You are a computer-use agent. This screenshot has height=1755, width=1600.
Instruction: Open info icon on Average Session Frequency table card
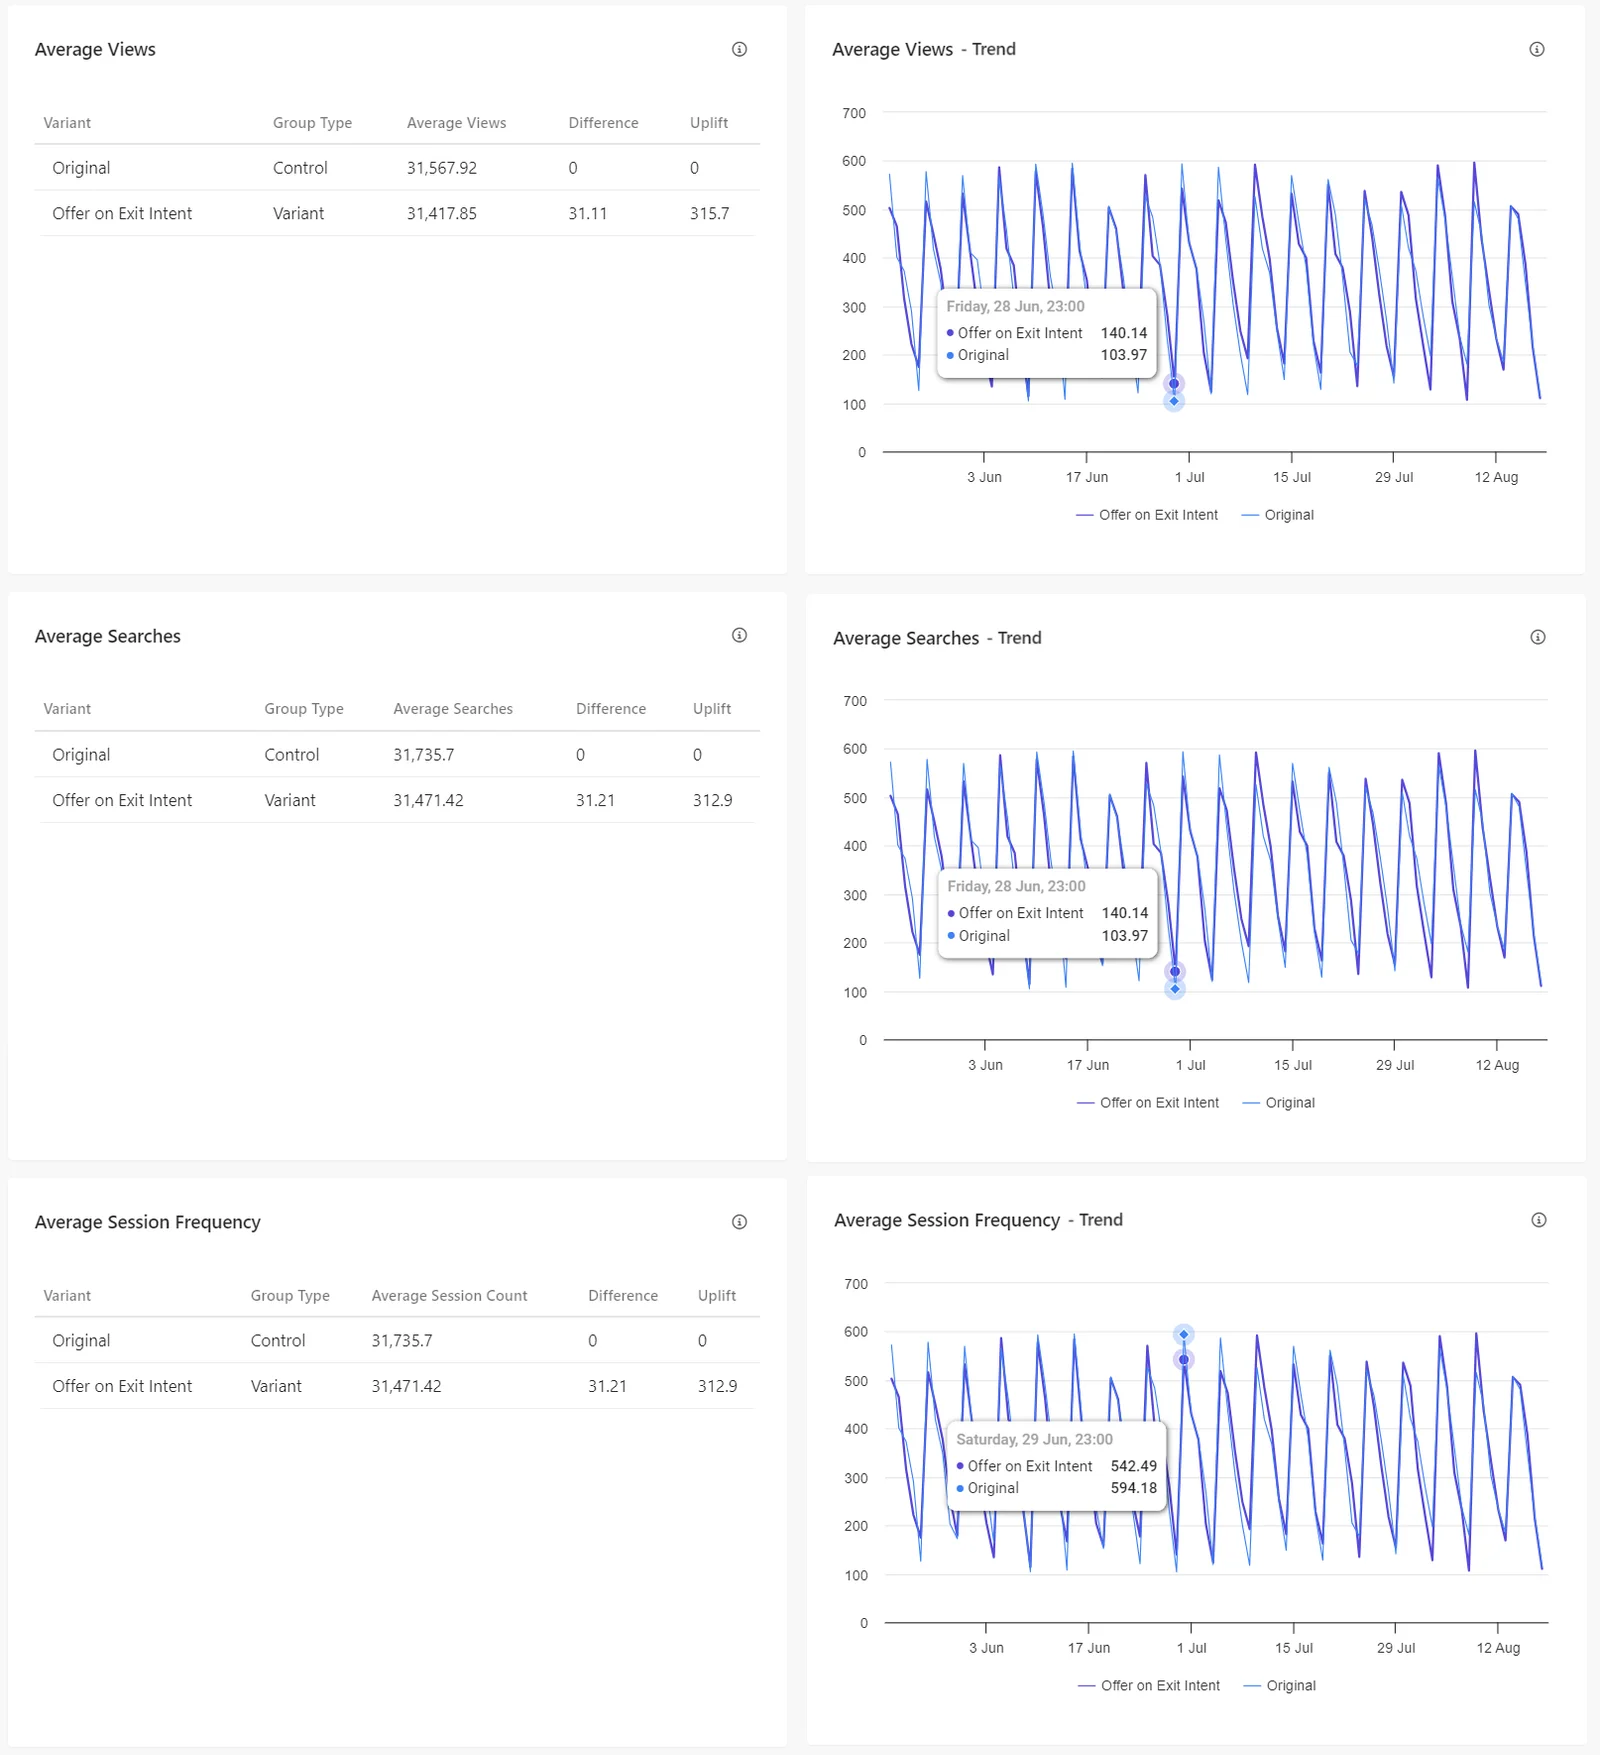click(x=739, y=1221)
